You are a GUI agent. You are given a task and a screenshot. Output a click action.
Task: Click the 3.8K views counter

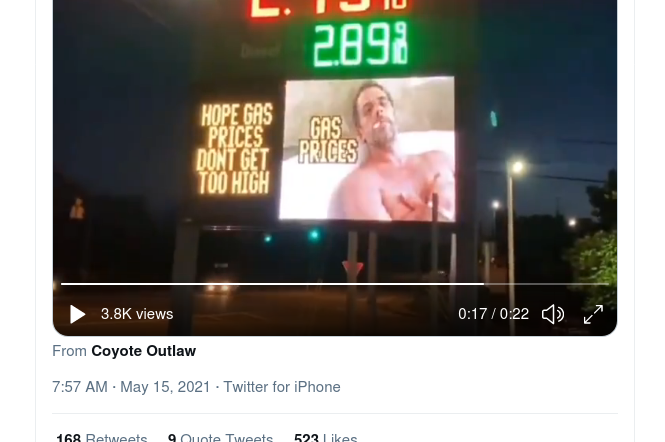point(137,314)
